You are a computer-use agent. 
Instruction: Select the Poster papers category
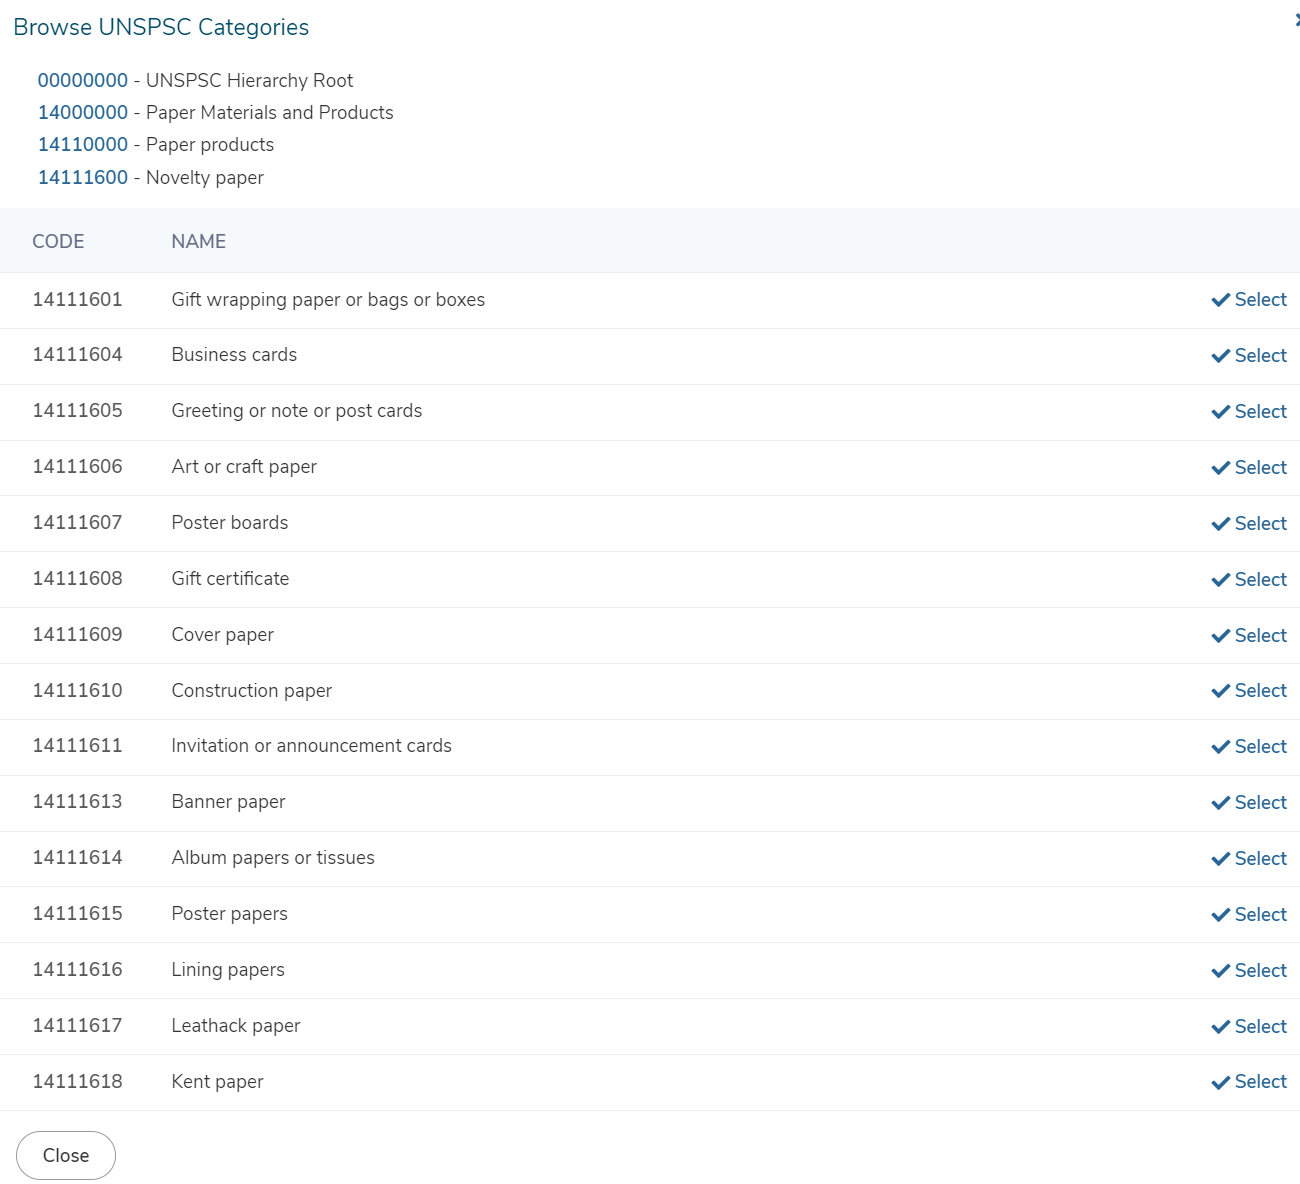(1249, 915)
